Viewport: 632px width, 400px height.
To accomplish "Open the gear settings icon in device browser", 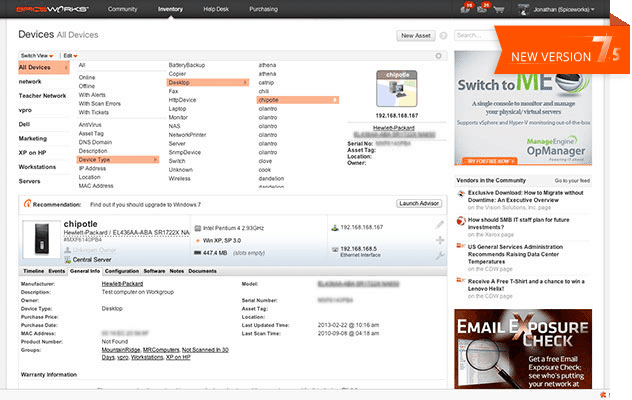I will (x=439, y=56).
